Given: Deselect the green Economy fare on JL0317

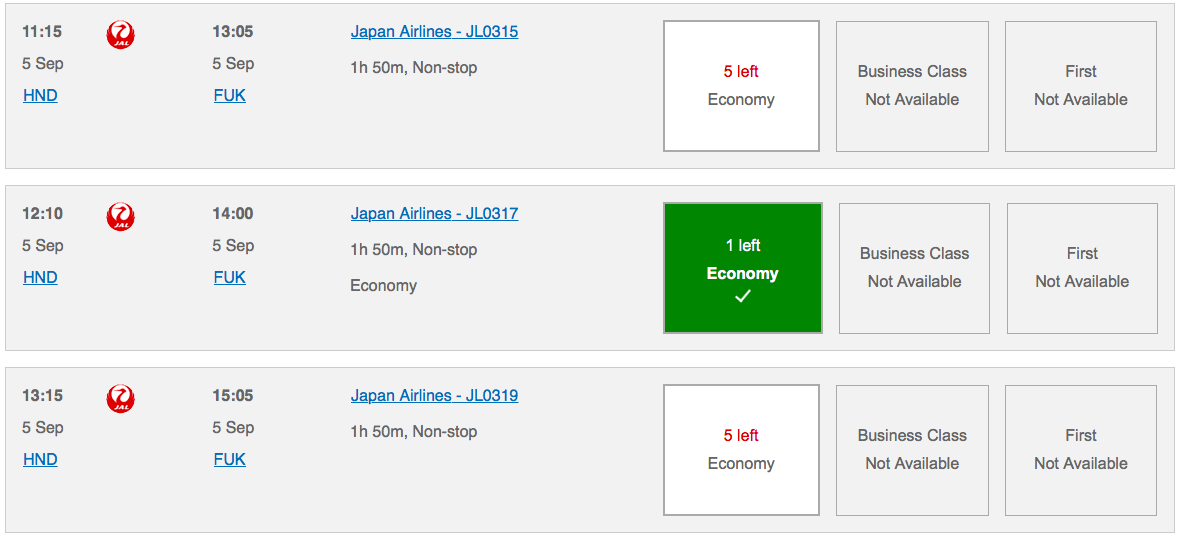Looking at the screenshot, I should [x=742, y=268].
